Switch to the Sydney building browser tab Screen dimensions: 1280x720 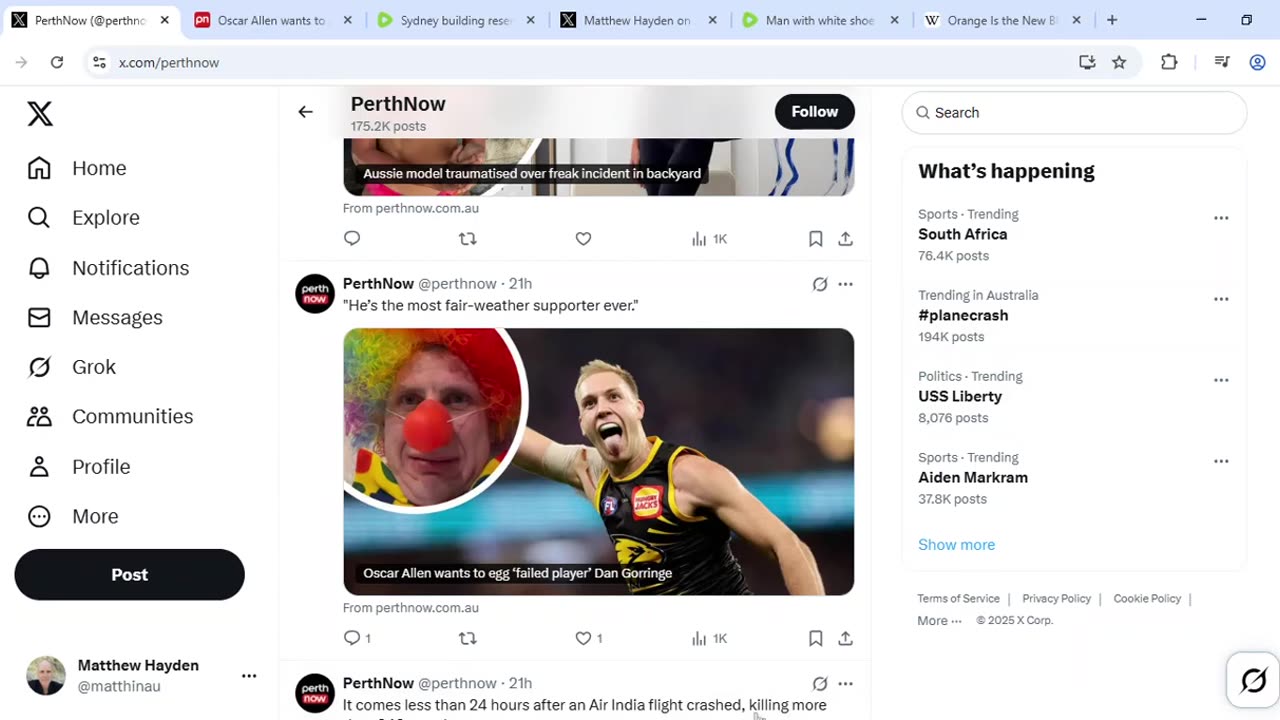tap(456, 20)
